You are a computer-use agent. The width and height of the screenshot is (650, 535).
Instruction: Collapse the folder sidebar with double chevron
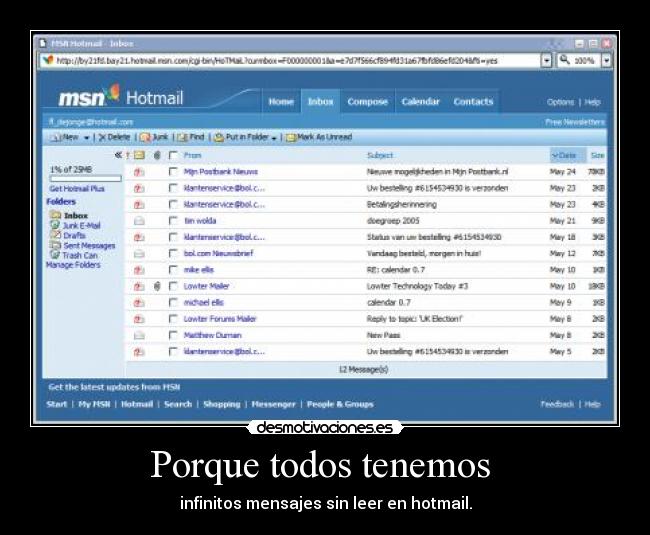[118, 155]
